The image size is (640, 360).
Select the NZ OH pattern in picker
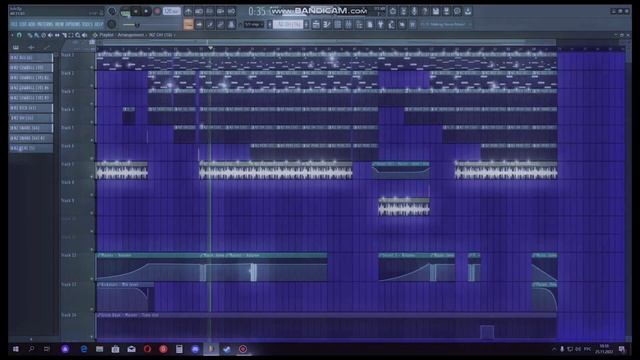(x=31, y=118)
